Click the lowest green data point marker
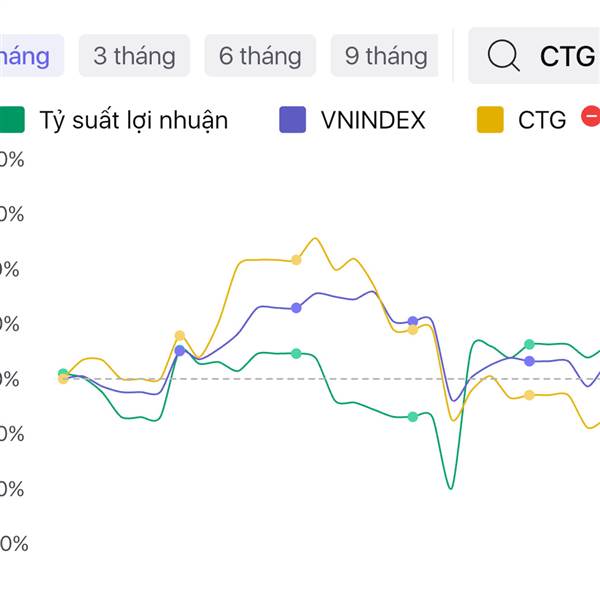600x600 pixels. pos(413,417)
